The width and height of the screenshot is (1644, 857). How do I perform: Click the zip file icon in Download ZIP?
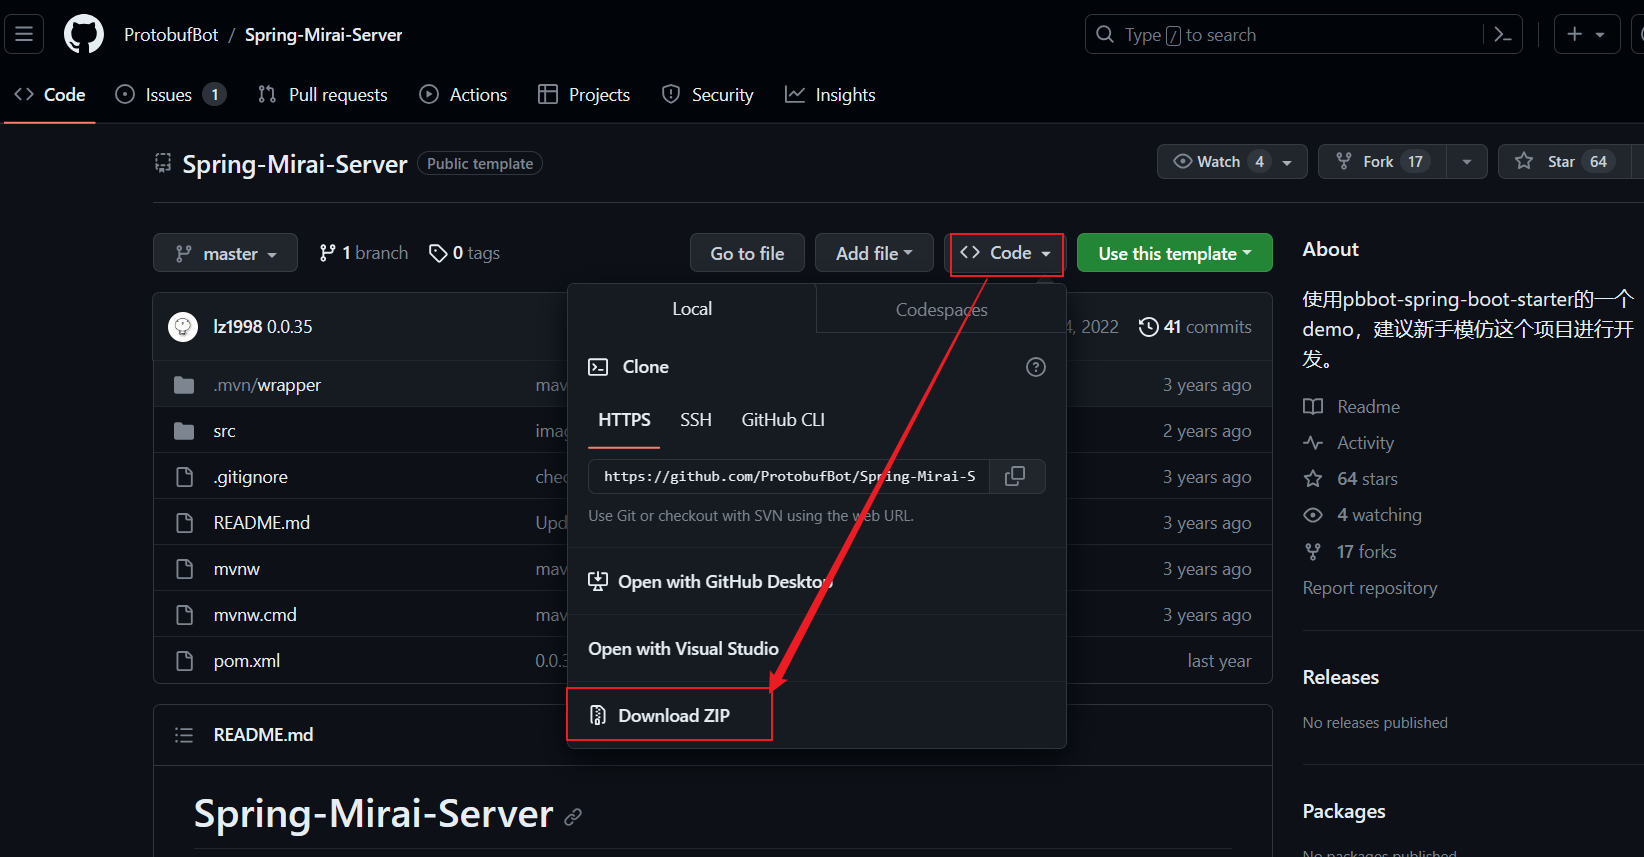598,715
